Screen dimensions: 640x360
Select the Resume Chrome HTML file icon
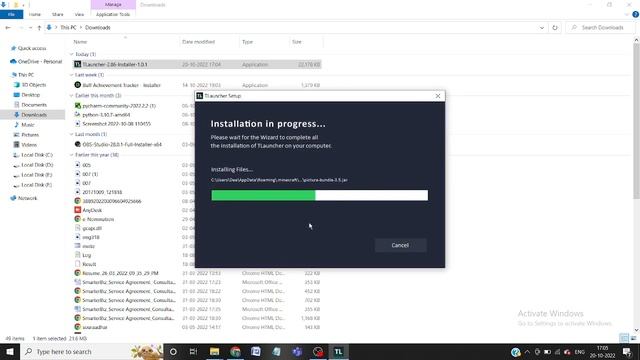[x=78, y=273]
